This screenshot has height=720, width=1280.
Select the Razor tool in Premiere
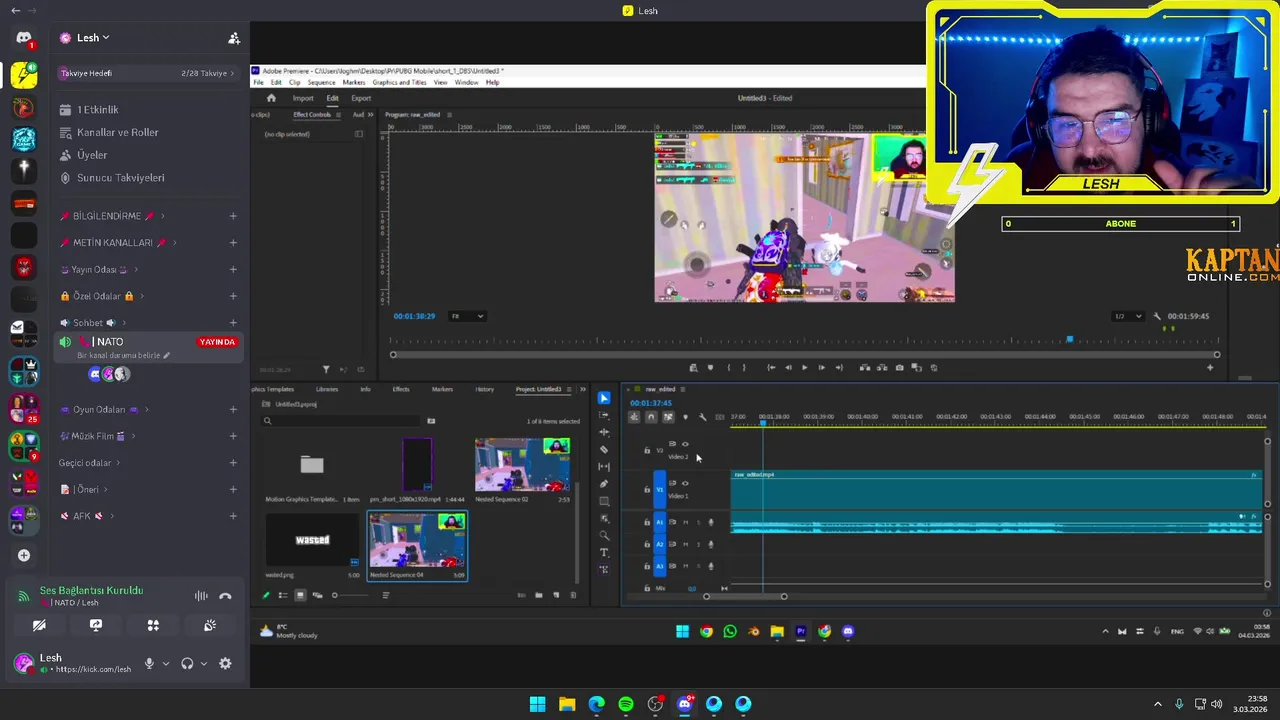(604, 449)
